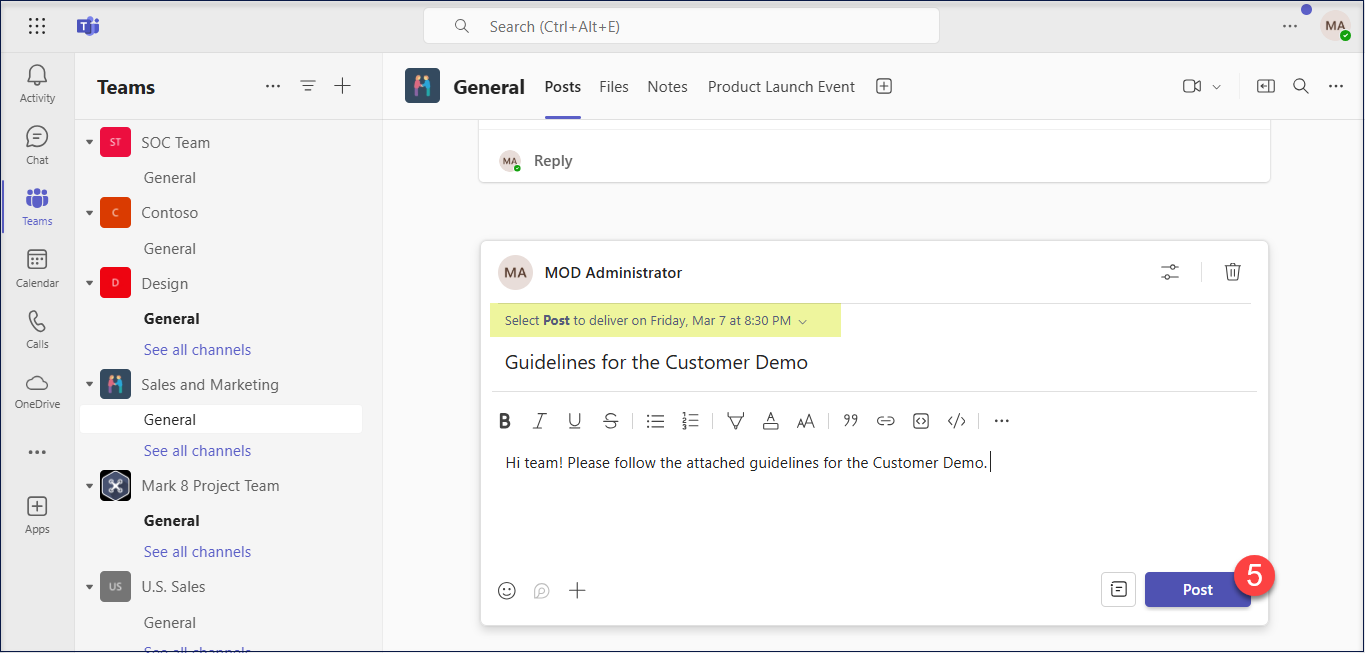Open video meeting options dropdown arrow
Viewport: 1365px width, 653px height.
pyautogui.click(x=1217, y=87)
